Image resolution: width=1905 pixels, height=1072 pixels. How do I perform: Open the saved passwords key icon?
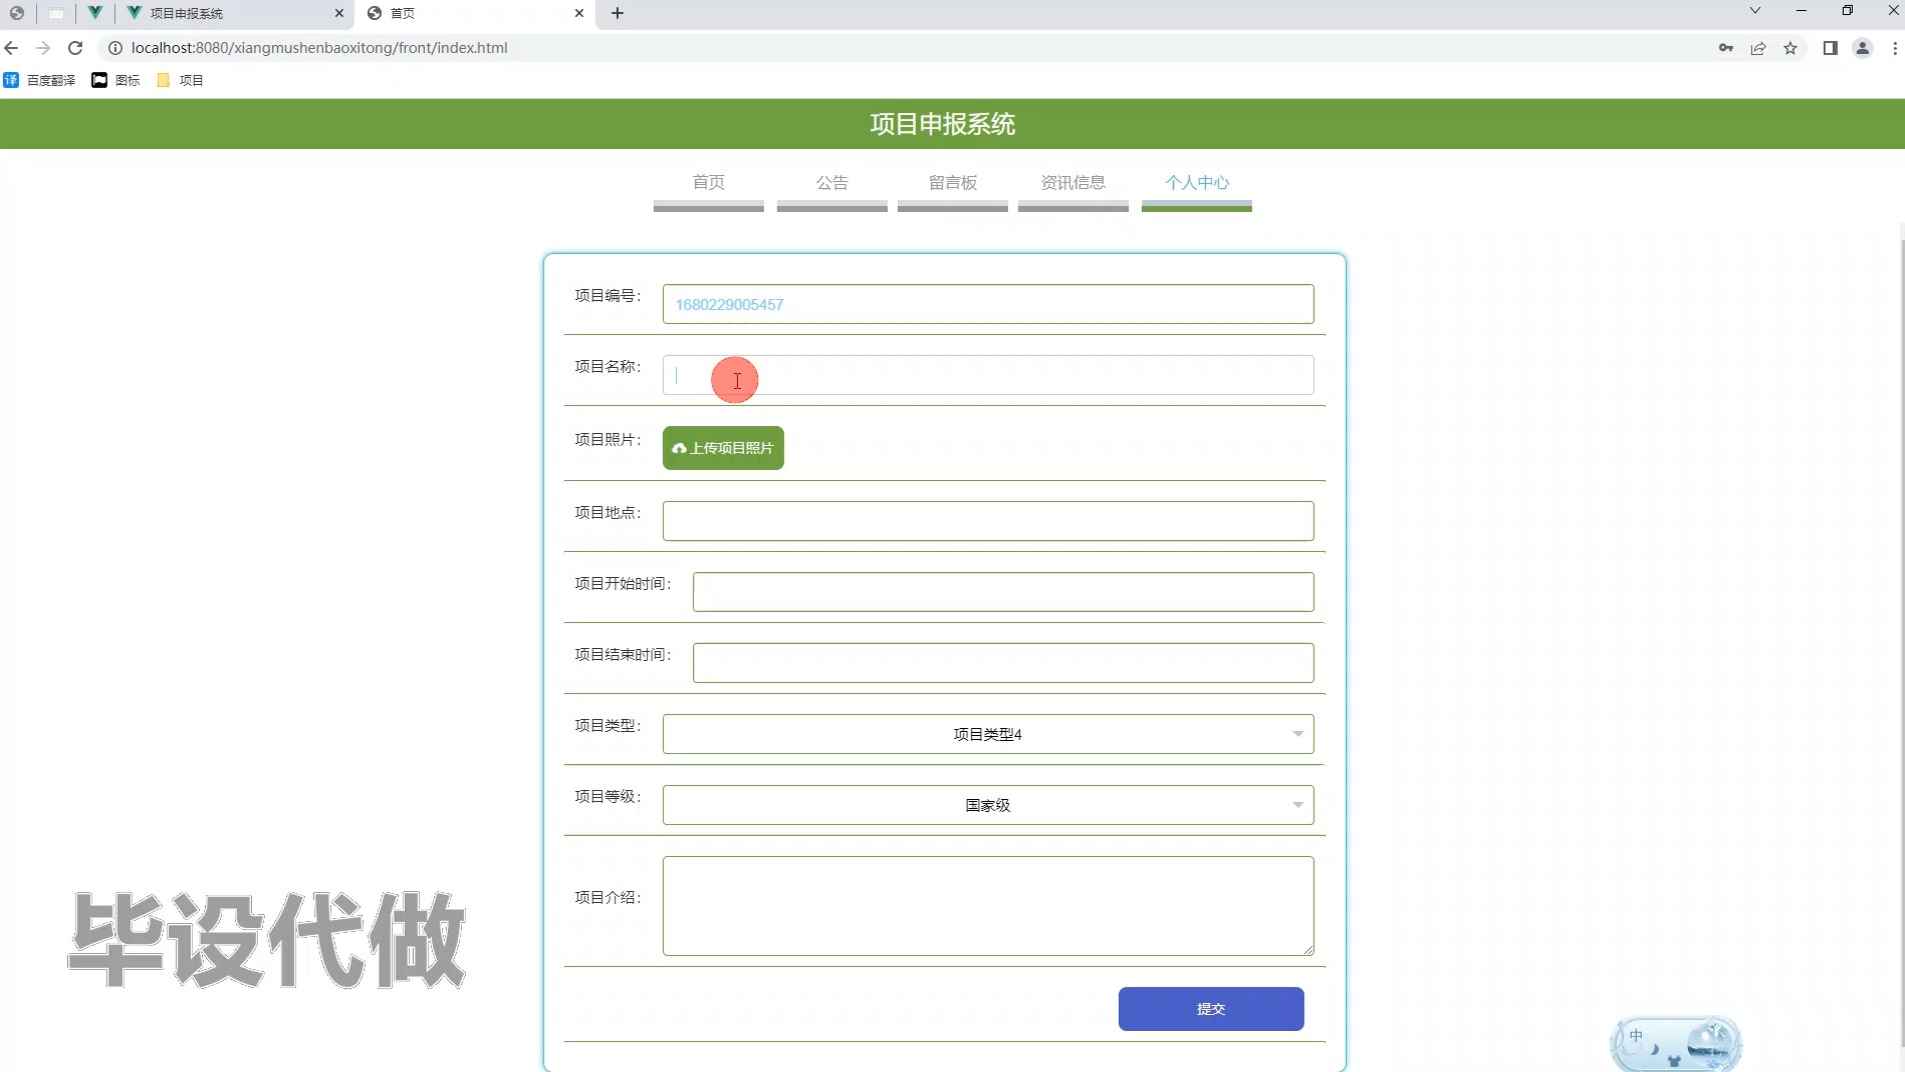tap(1726, 48)
